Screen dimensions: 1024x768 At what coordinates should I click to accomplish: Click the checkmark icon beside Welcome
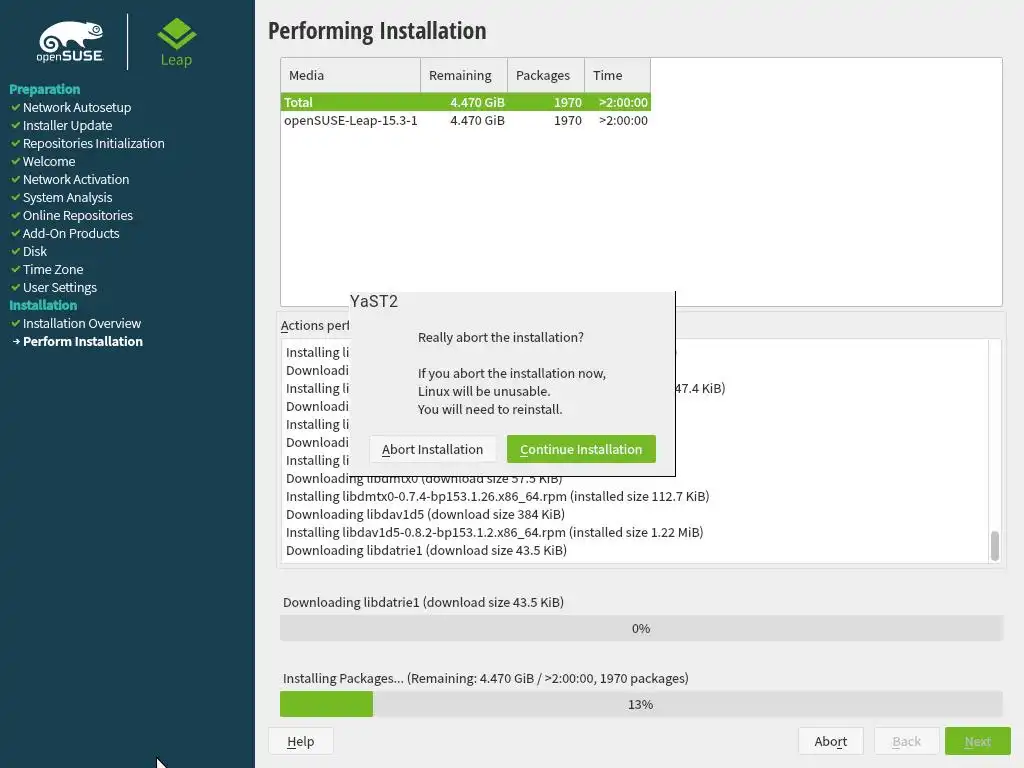pos(16,161)
